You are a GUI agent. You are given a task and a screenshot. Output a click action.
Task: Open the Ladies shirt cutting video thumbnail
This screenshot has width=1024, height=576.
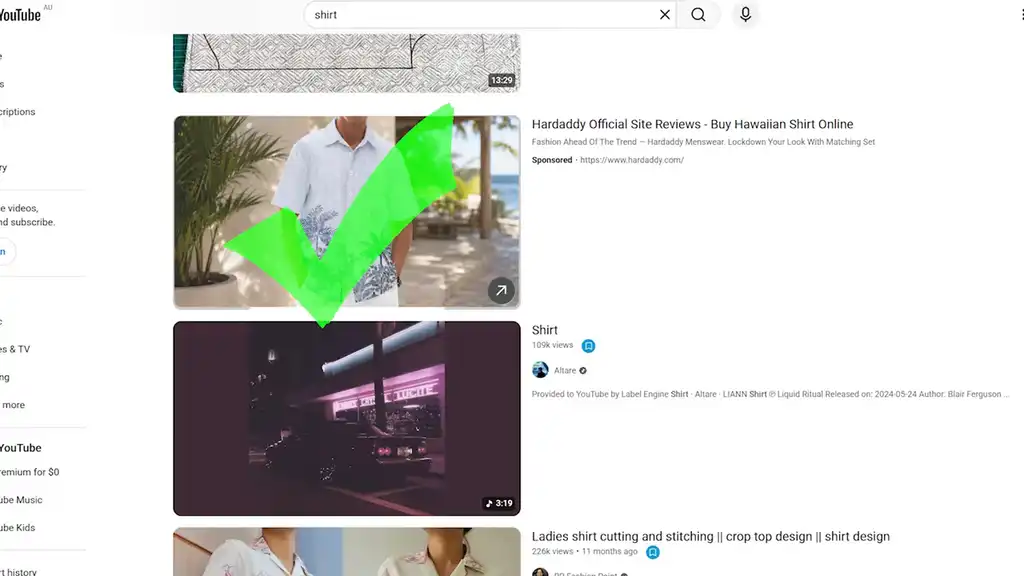pyautogui.click(x=347, y=552)
